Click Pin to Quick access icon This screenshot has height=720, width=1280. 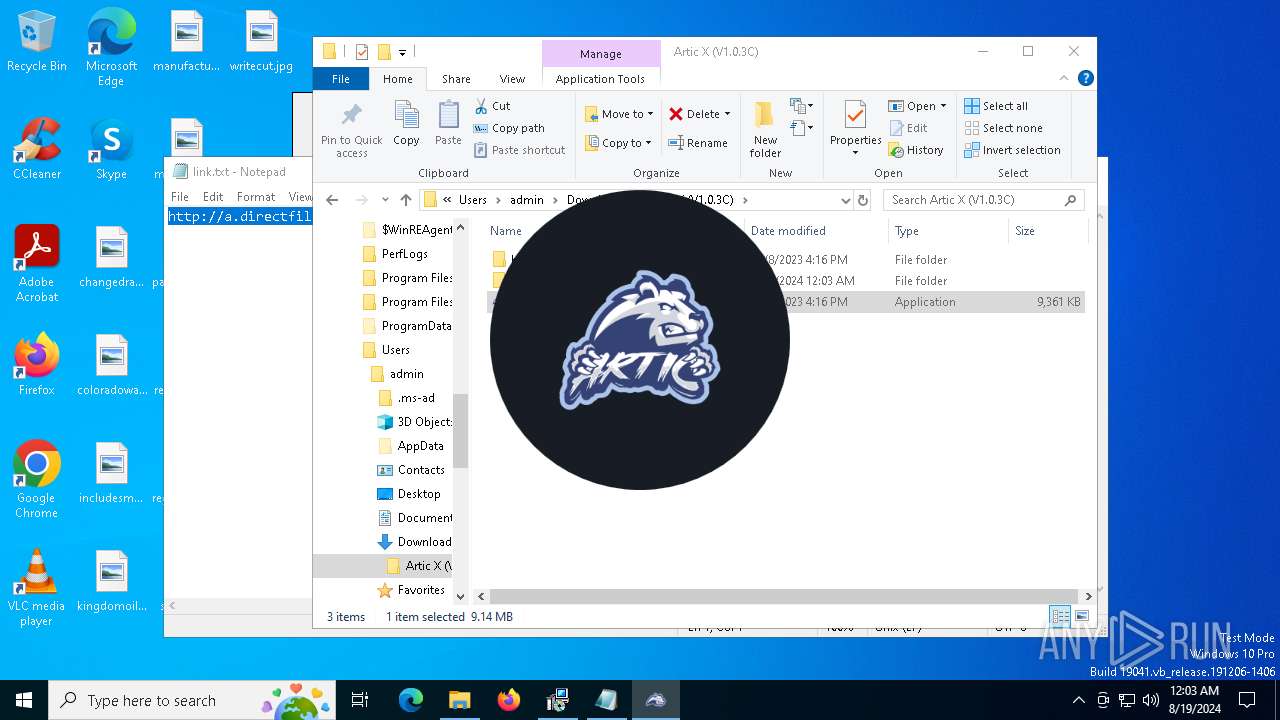pos(351,129)
